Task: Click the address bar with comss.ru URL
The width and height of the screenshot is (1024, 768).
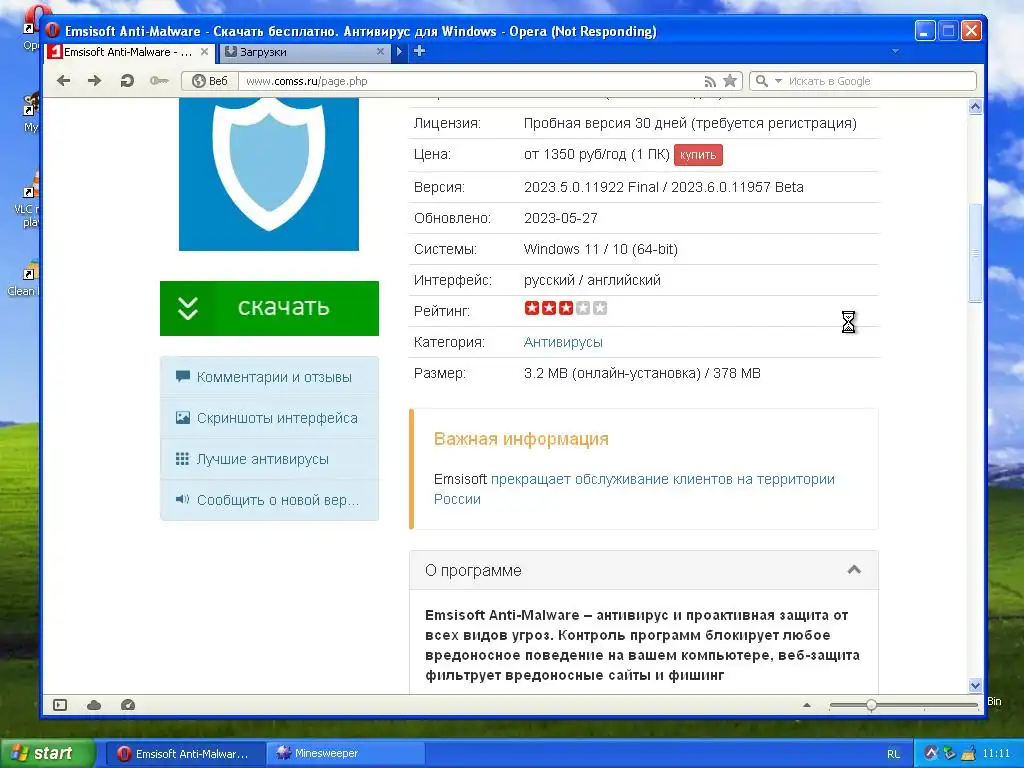Action: pyautogui.click(x=470, y=81)
